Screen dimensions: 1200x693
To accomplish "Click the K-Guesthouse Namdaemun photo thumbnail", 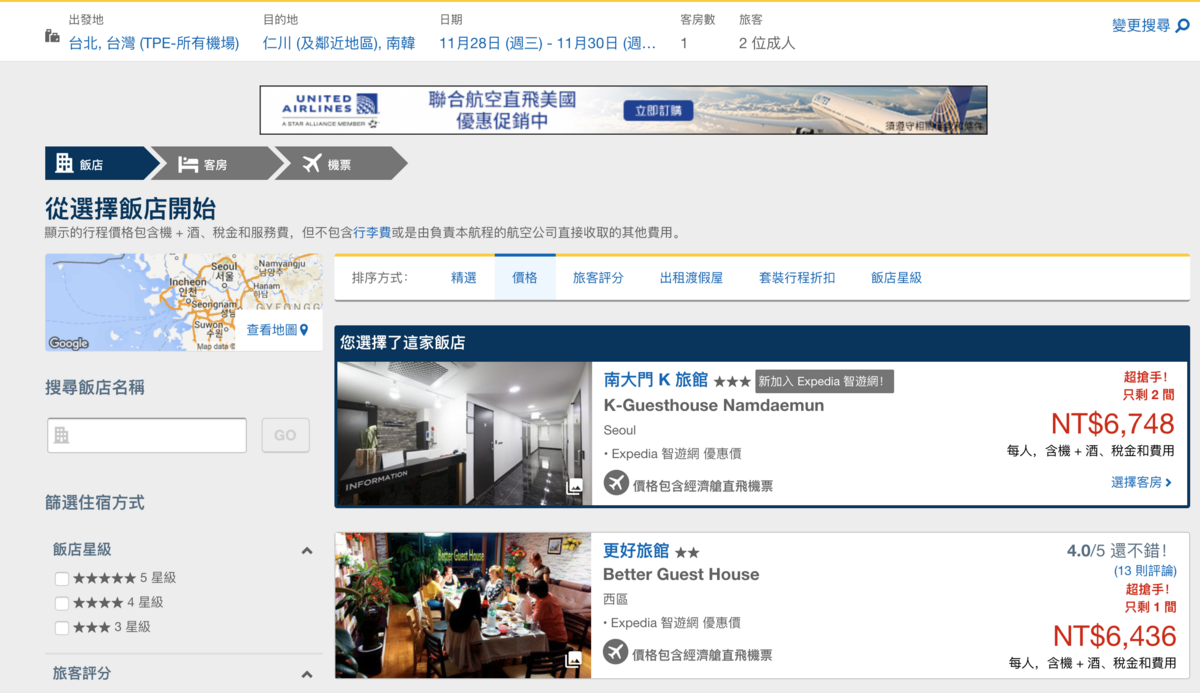I will [x=464, y=434].
